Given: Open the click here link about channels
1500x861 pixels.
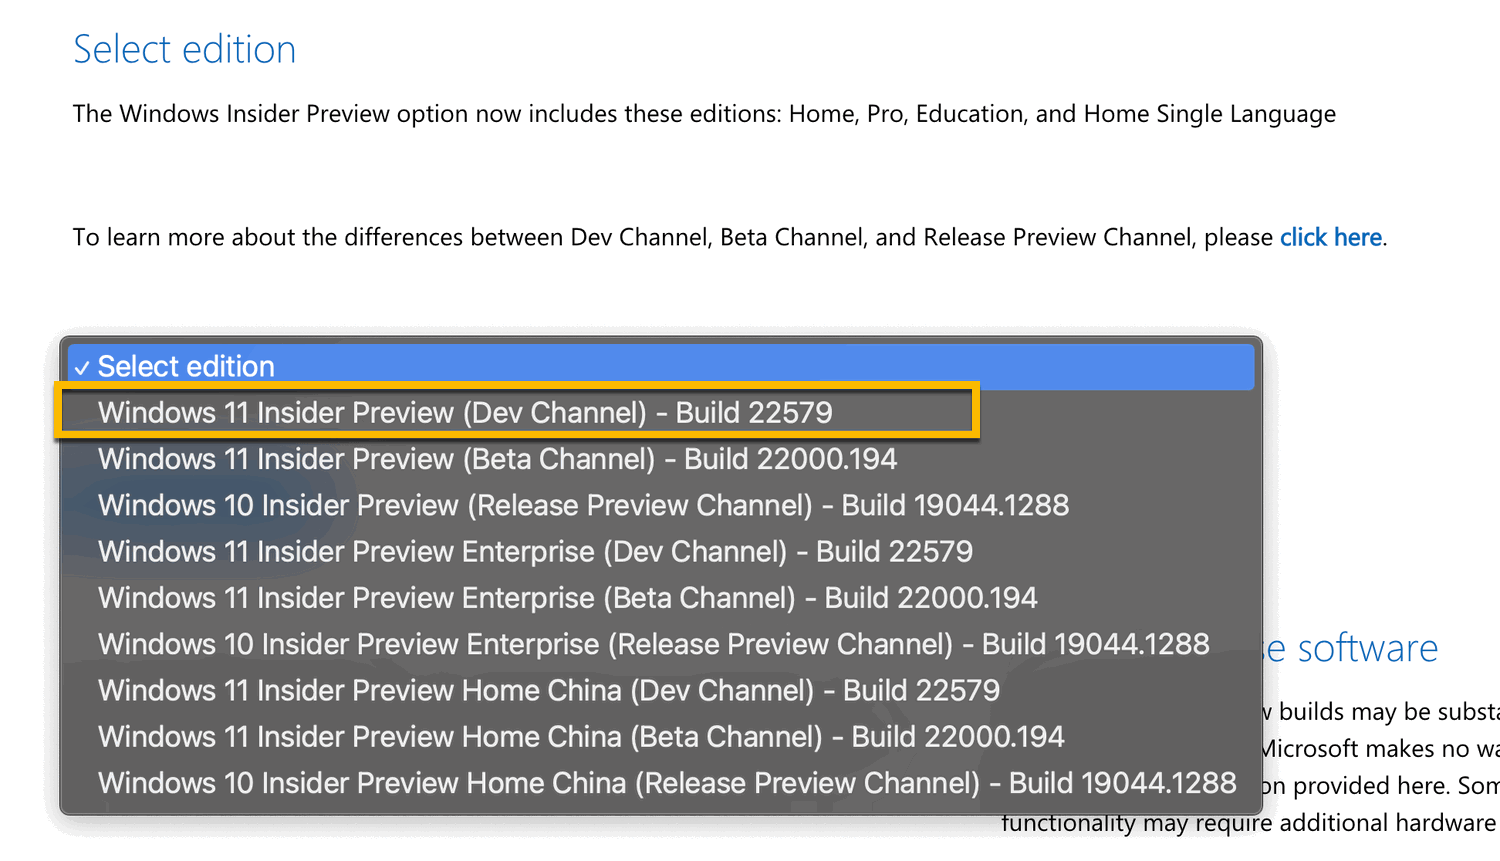Looking at the screenshot, I should (x=1330, y=237).
